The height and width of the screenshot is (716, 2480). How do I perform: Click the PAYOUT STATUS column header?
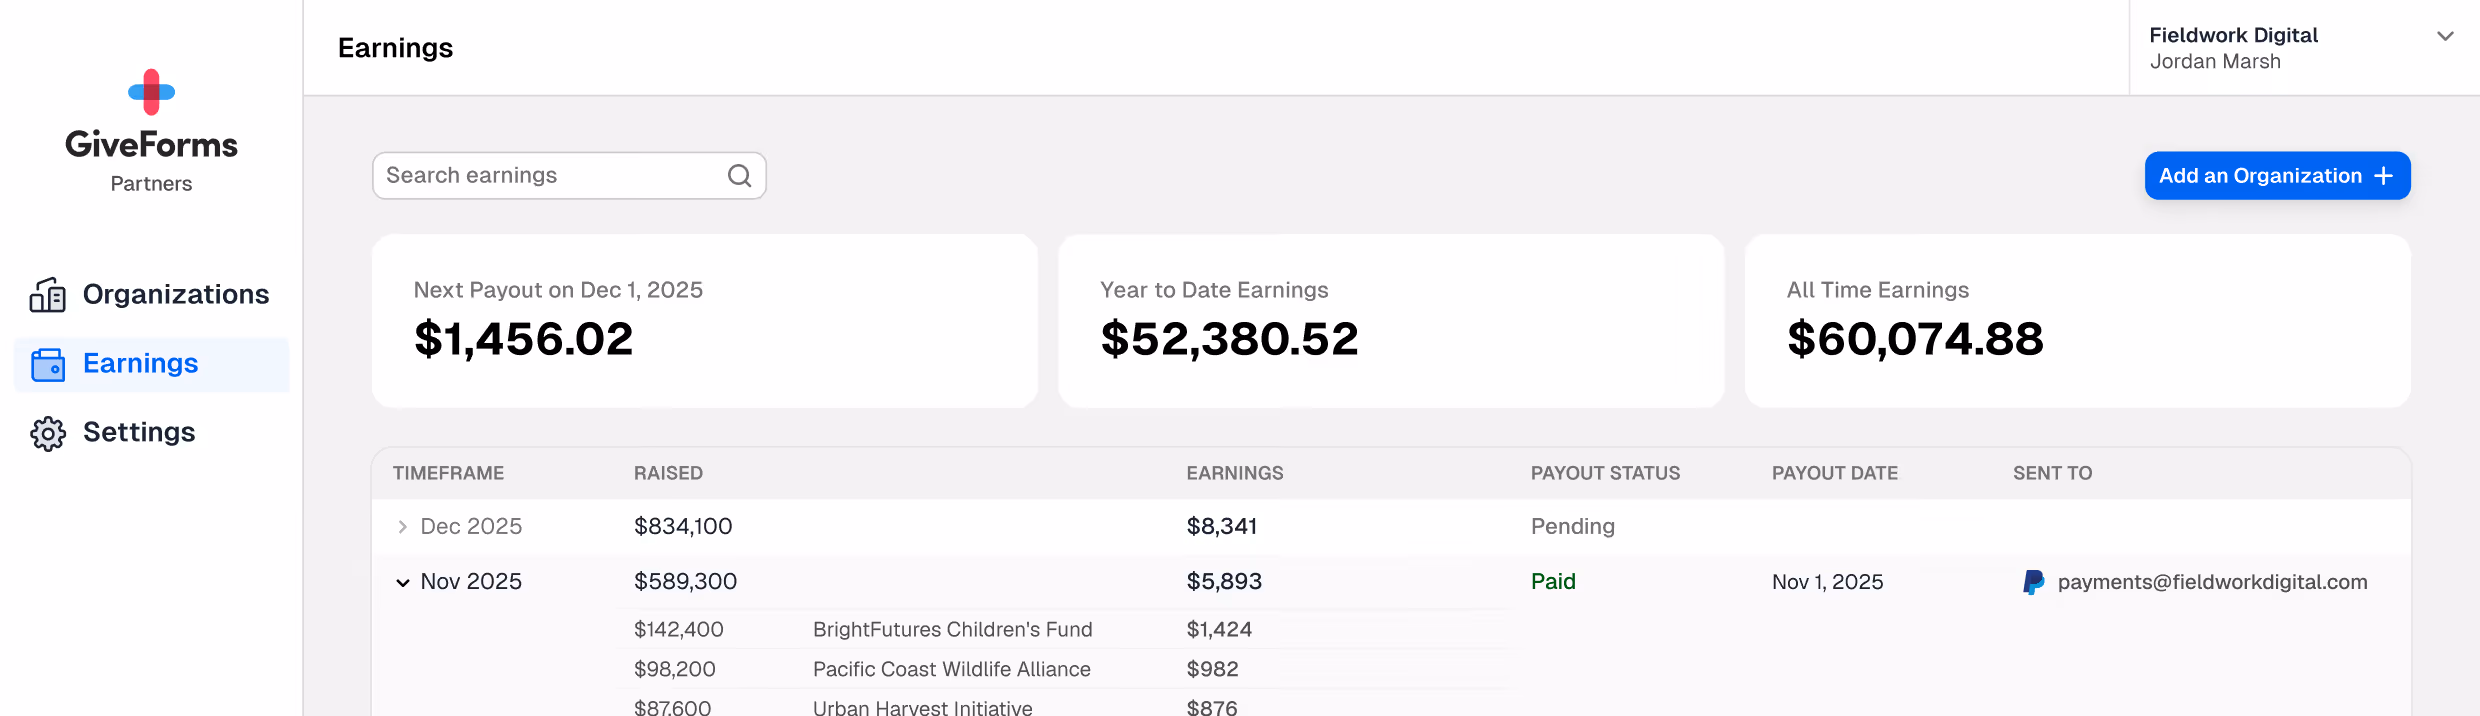pyautogui.click(x=1605, y=473)
